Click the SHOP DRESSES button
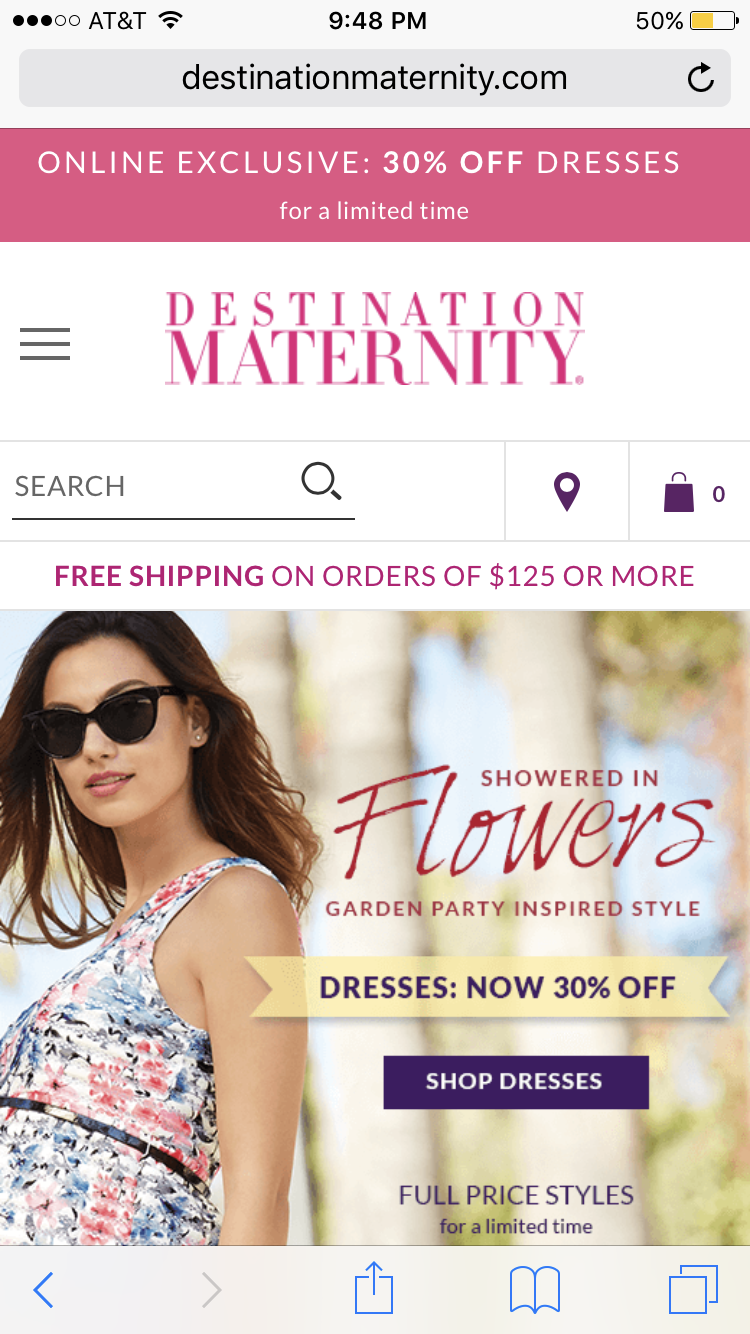 tap(516, 1081)
